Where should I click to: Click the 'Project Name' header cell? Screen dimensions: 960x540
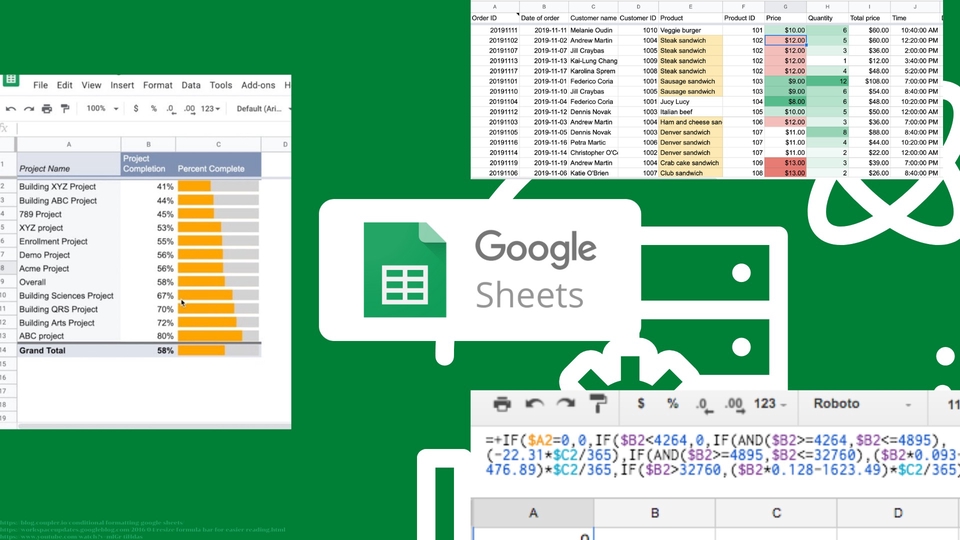tap(69, 164)
